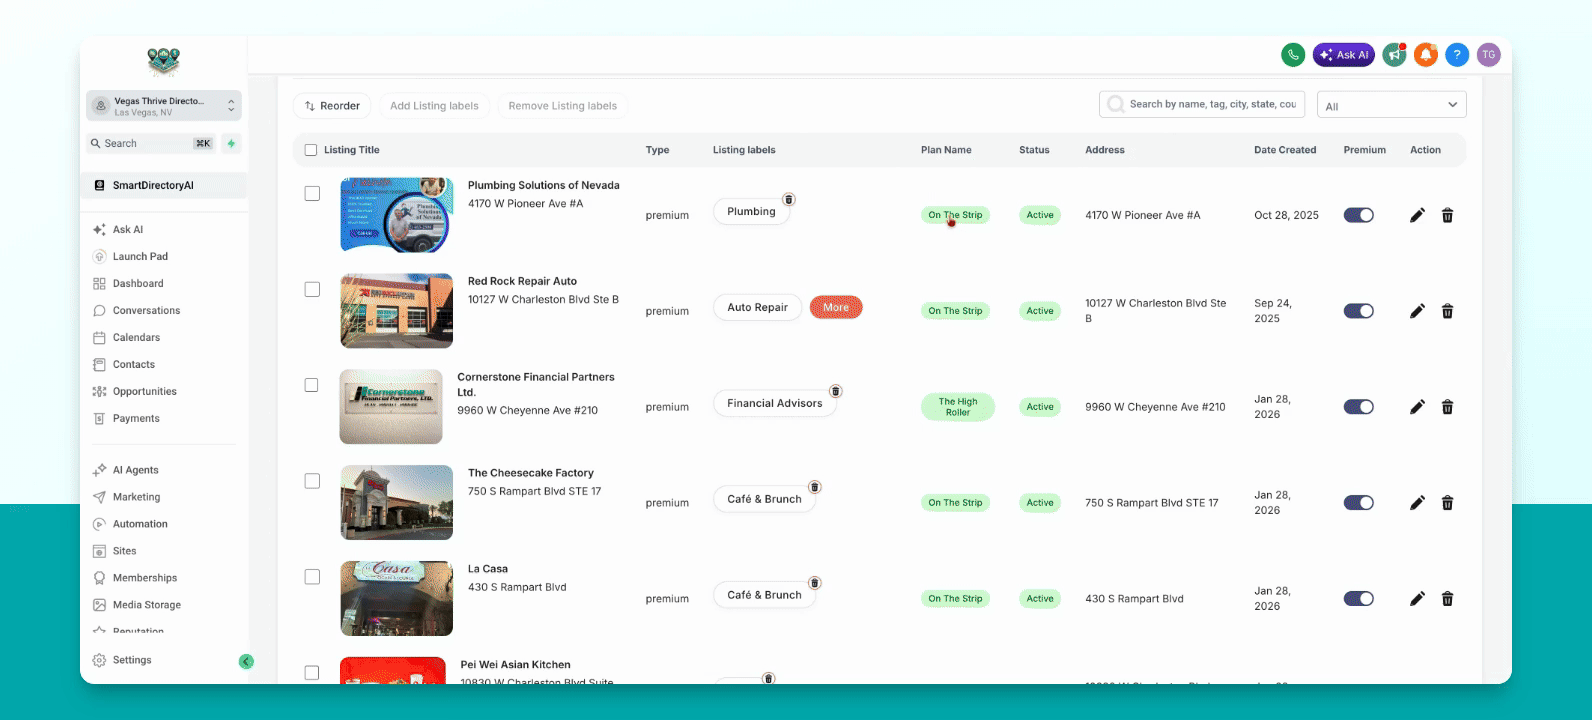The image size is (1592, 720).
Task: Delete The Cheesecake Factory listing
Action: point(1447,503)
